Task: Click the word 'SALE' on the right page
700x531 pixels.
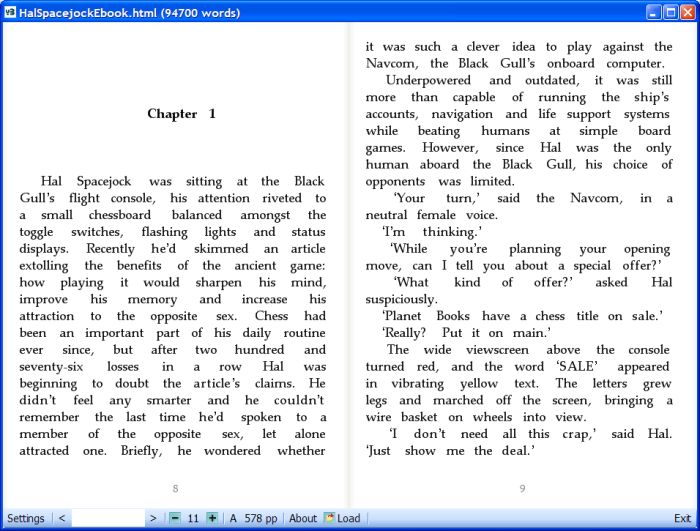Action: coord(577,366)
